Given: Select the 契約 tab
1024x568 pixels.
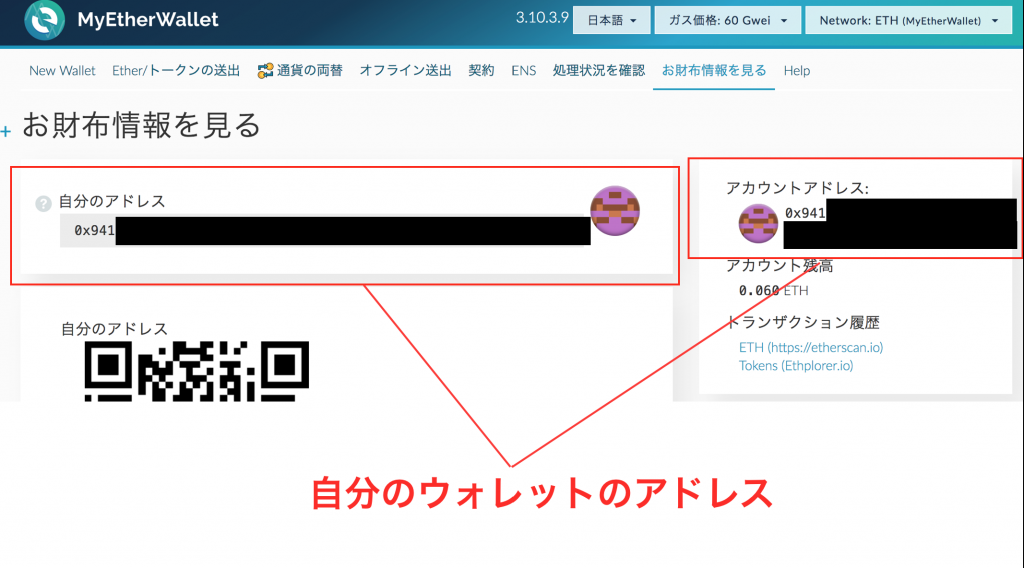Looking at the screenshot, I should click(481, 71).
